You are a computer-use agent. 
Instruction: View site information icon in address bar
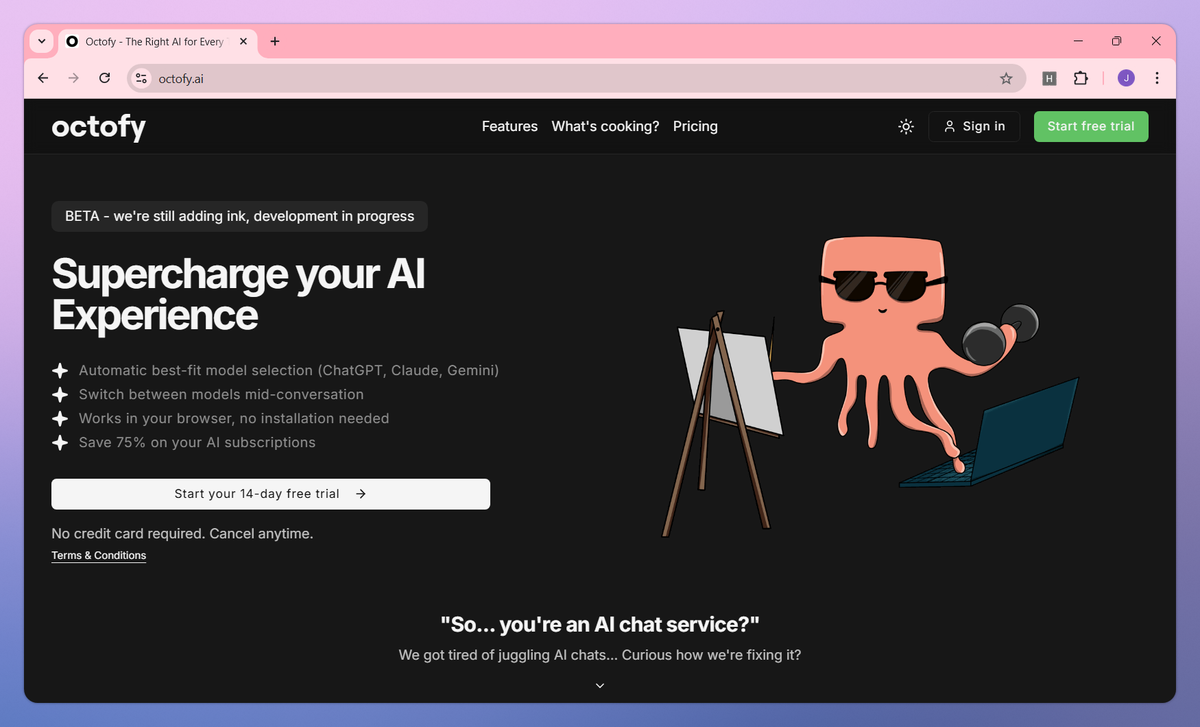(141, 78)
